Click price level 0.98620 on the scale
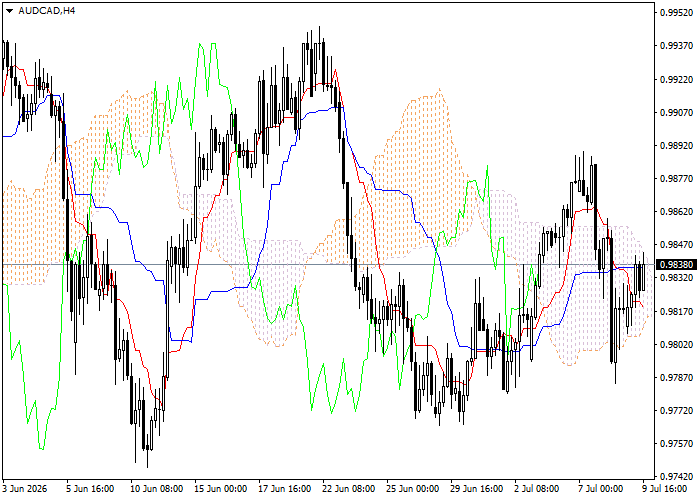 point(676,212)
